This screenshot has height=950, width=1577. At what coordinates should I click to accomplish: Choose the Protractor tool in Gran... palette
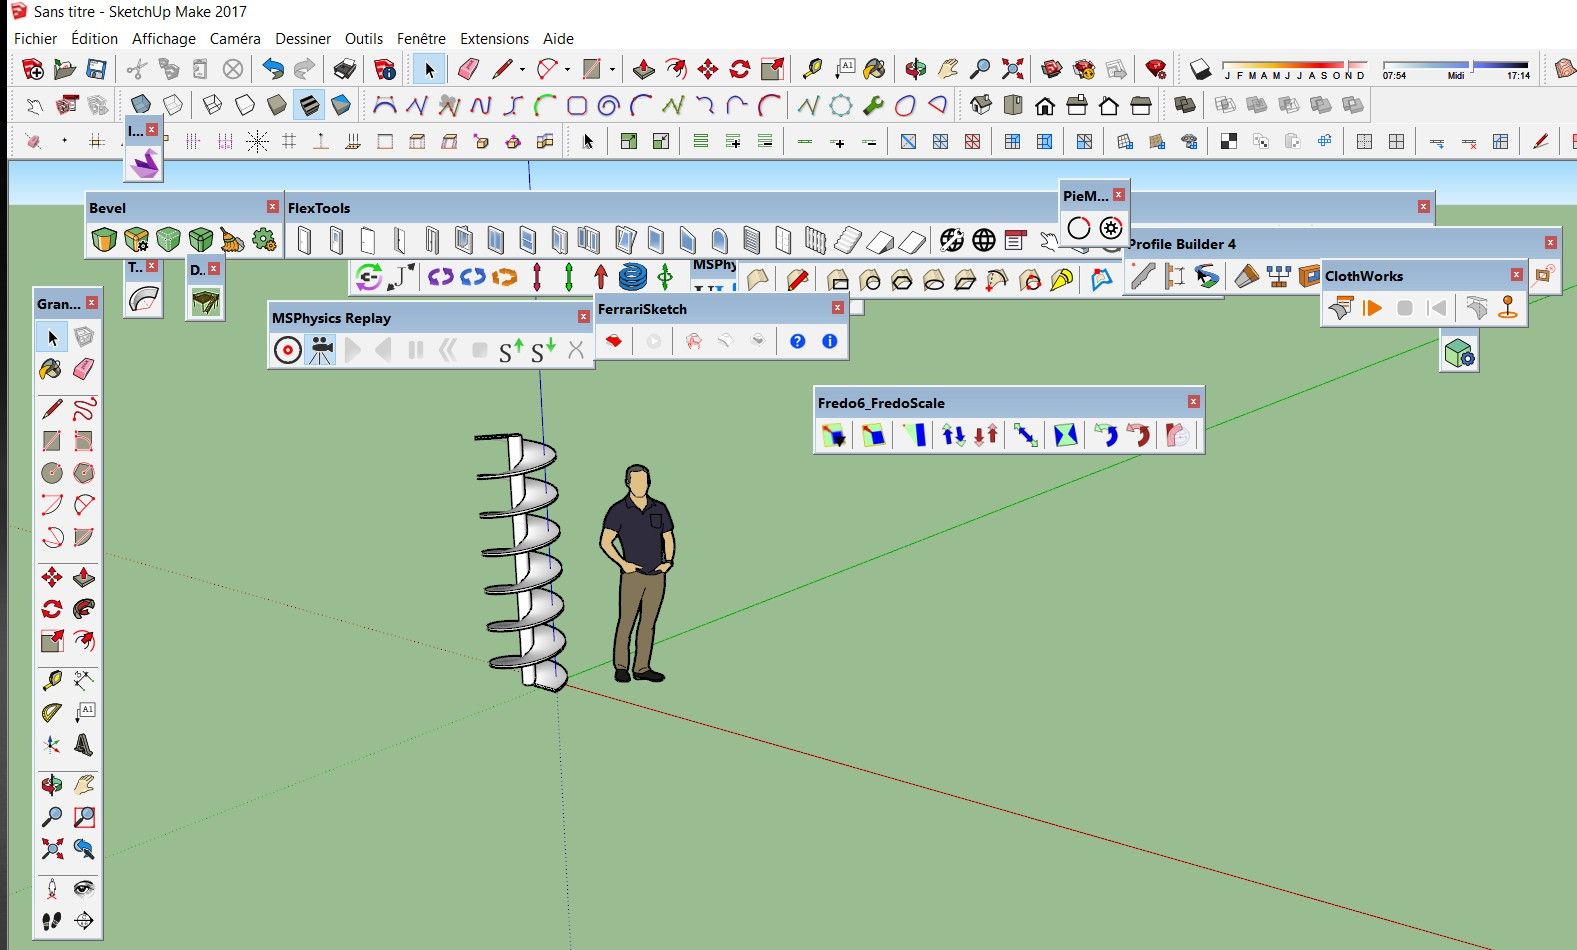(x=52, y=713)
